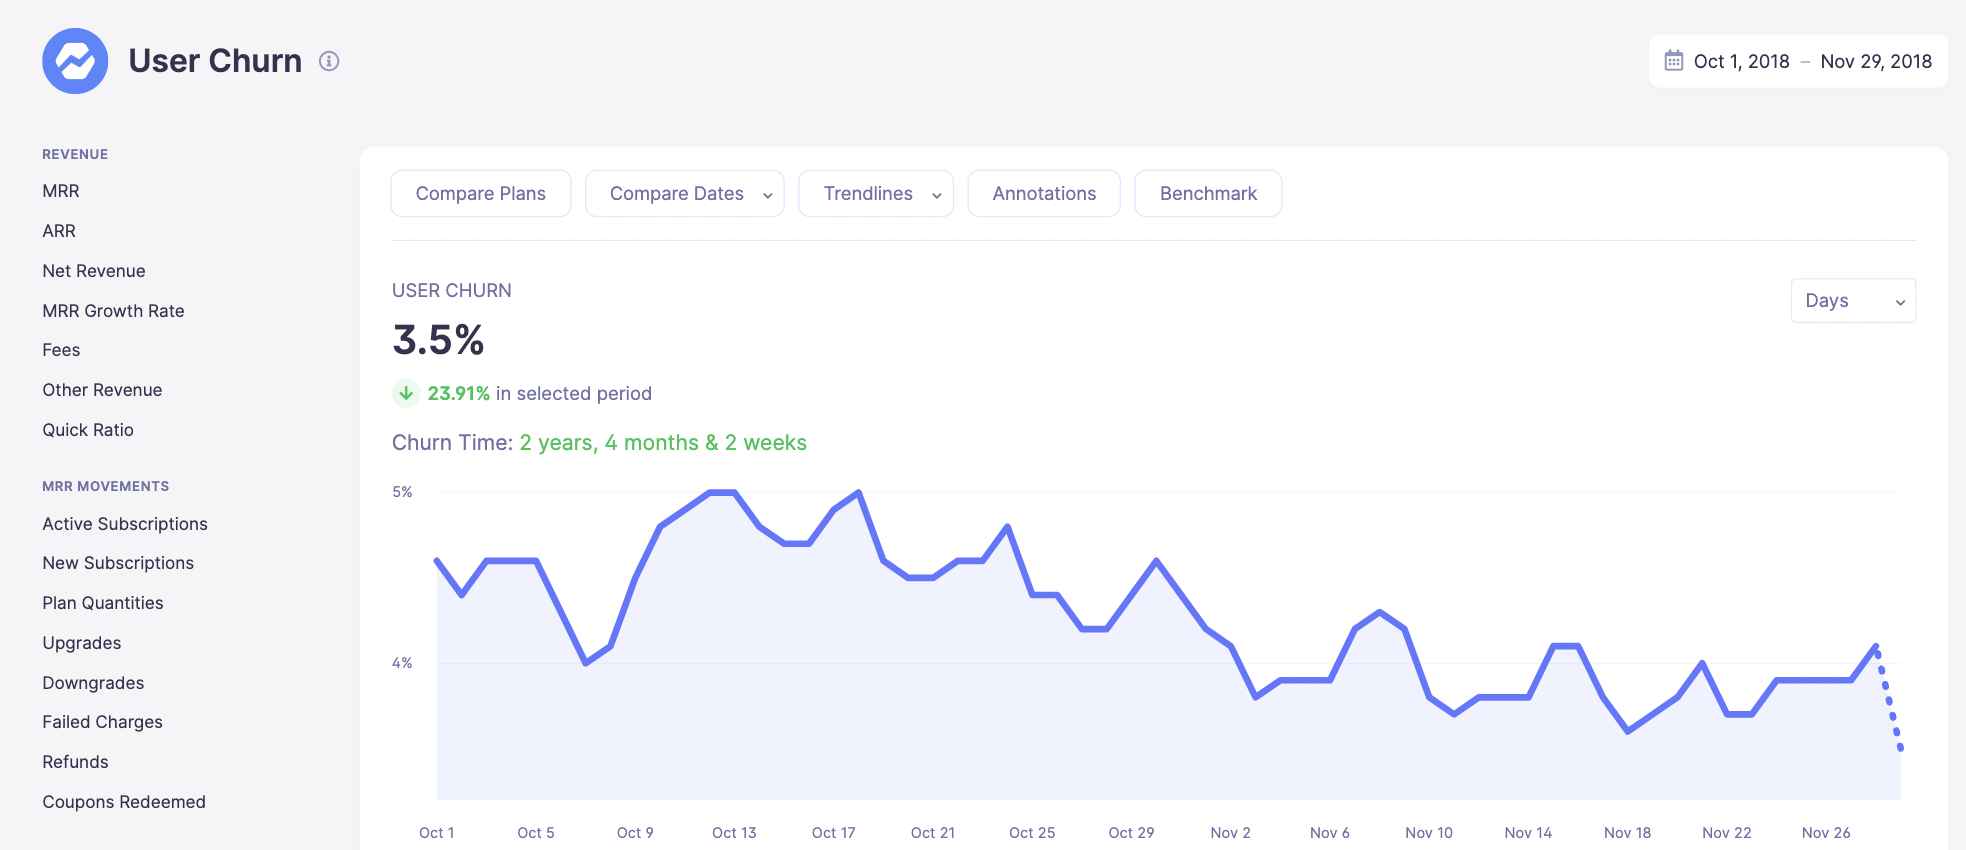
Task: Select Quick Ratio from Revenue section
Action: [x=88, y=430]
